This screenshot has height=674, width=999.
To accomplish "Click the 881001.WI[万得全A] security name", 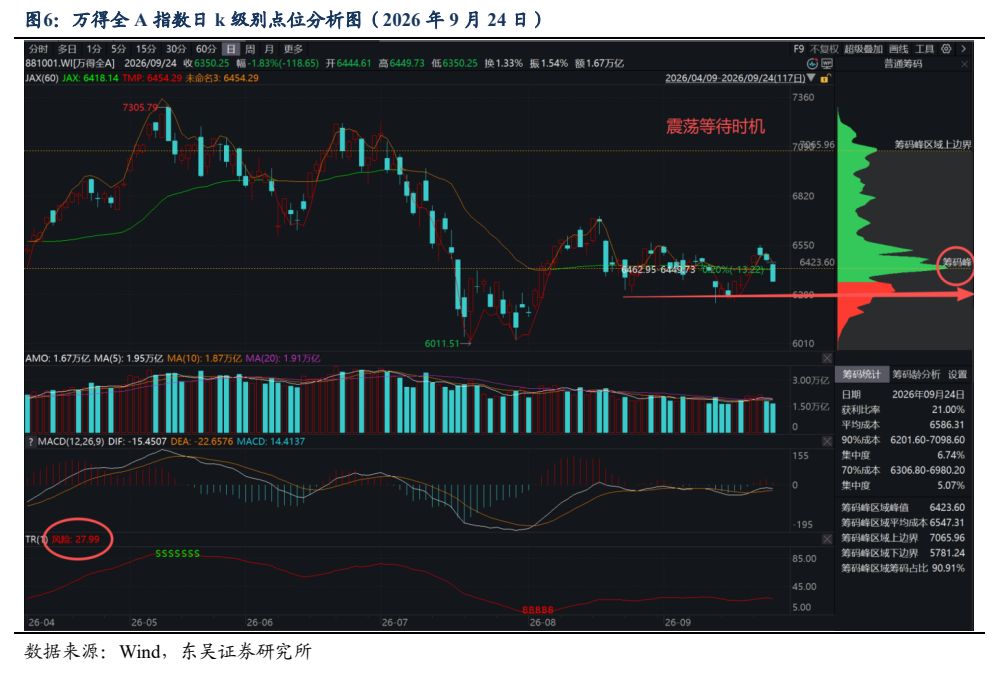I will pyautogui.click(x=70, y=64).
